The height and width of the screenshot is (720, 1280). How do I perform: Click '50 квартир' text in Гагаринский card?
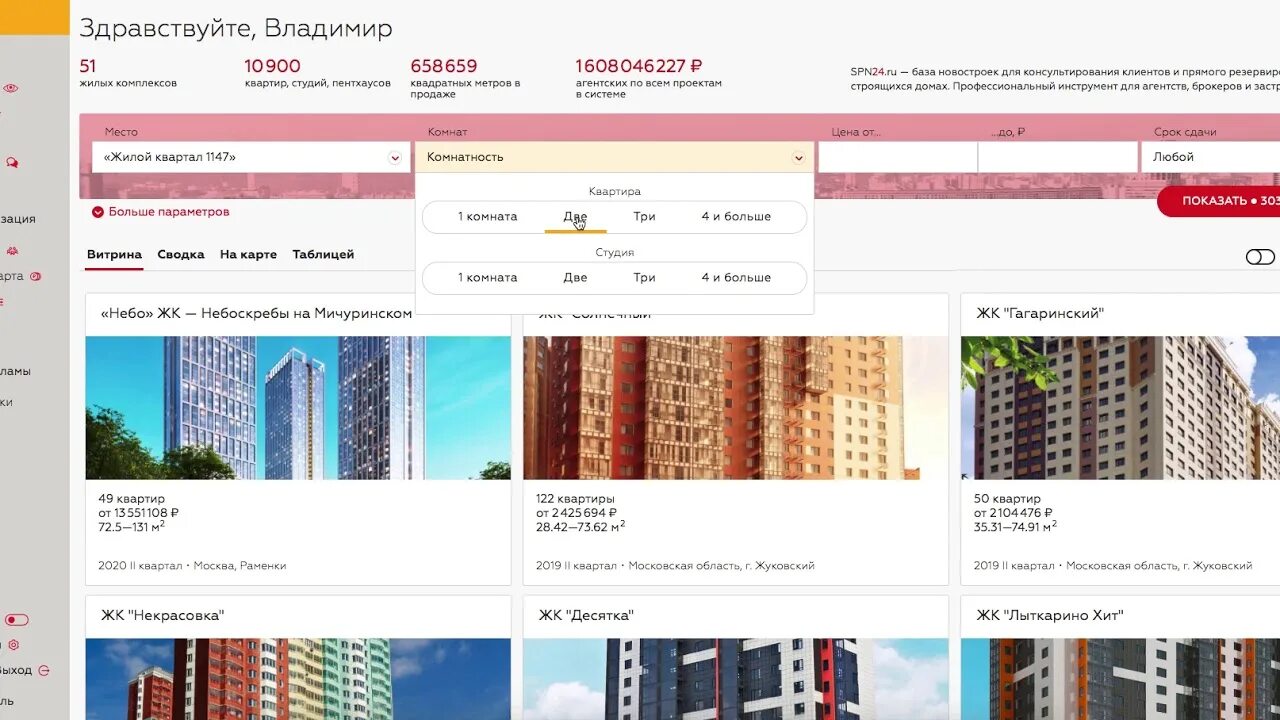click(1007, 499)
